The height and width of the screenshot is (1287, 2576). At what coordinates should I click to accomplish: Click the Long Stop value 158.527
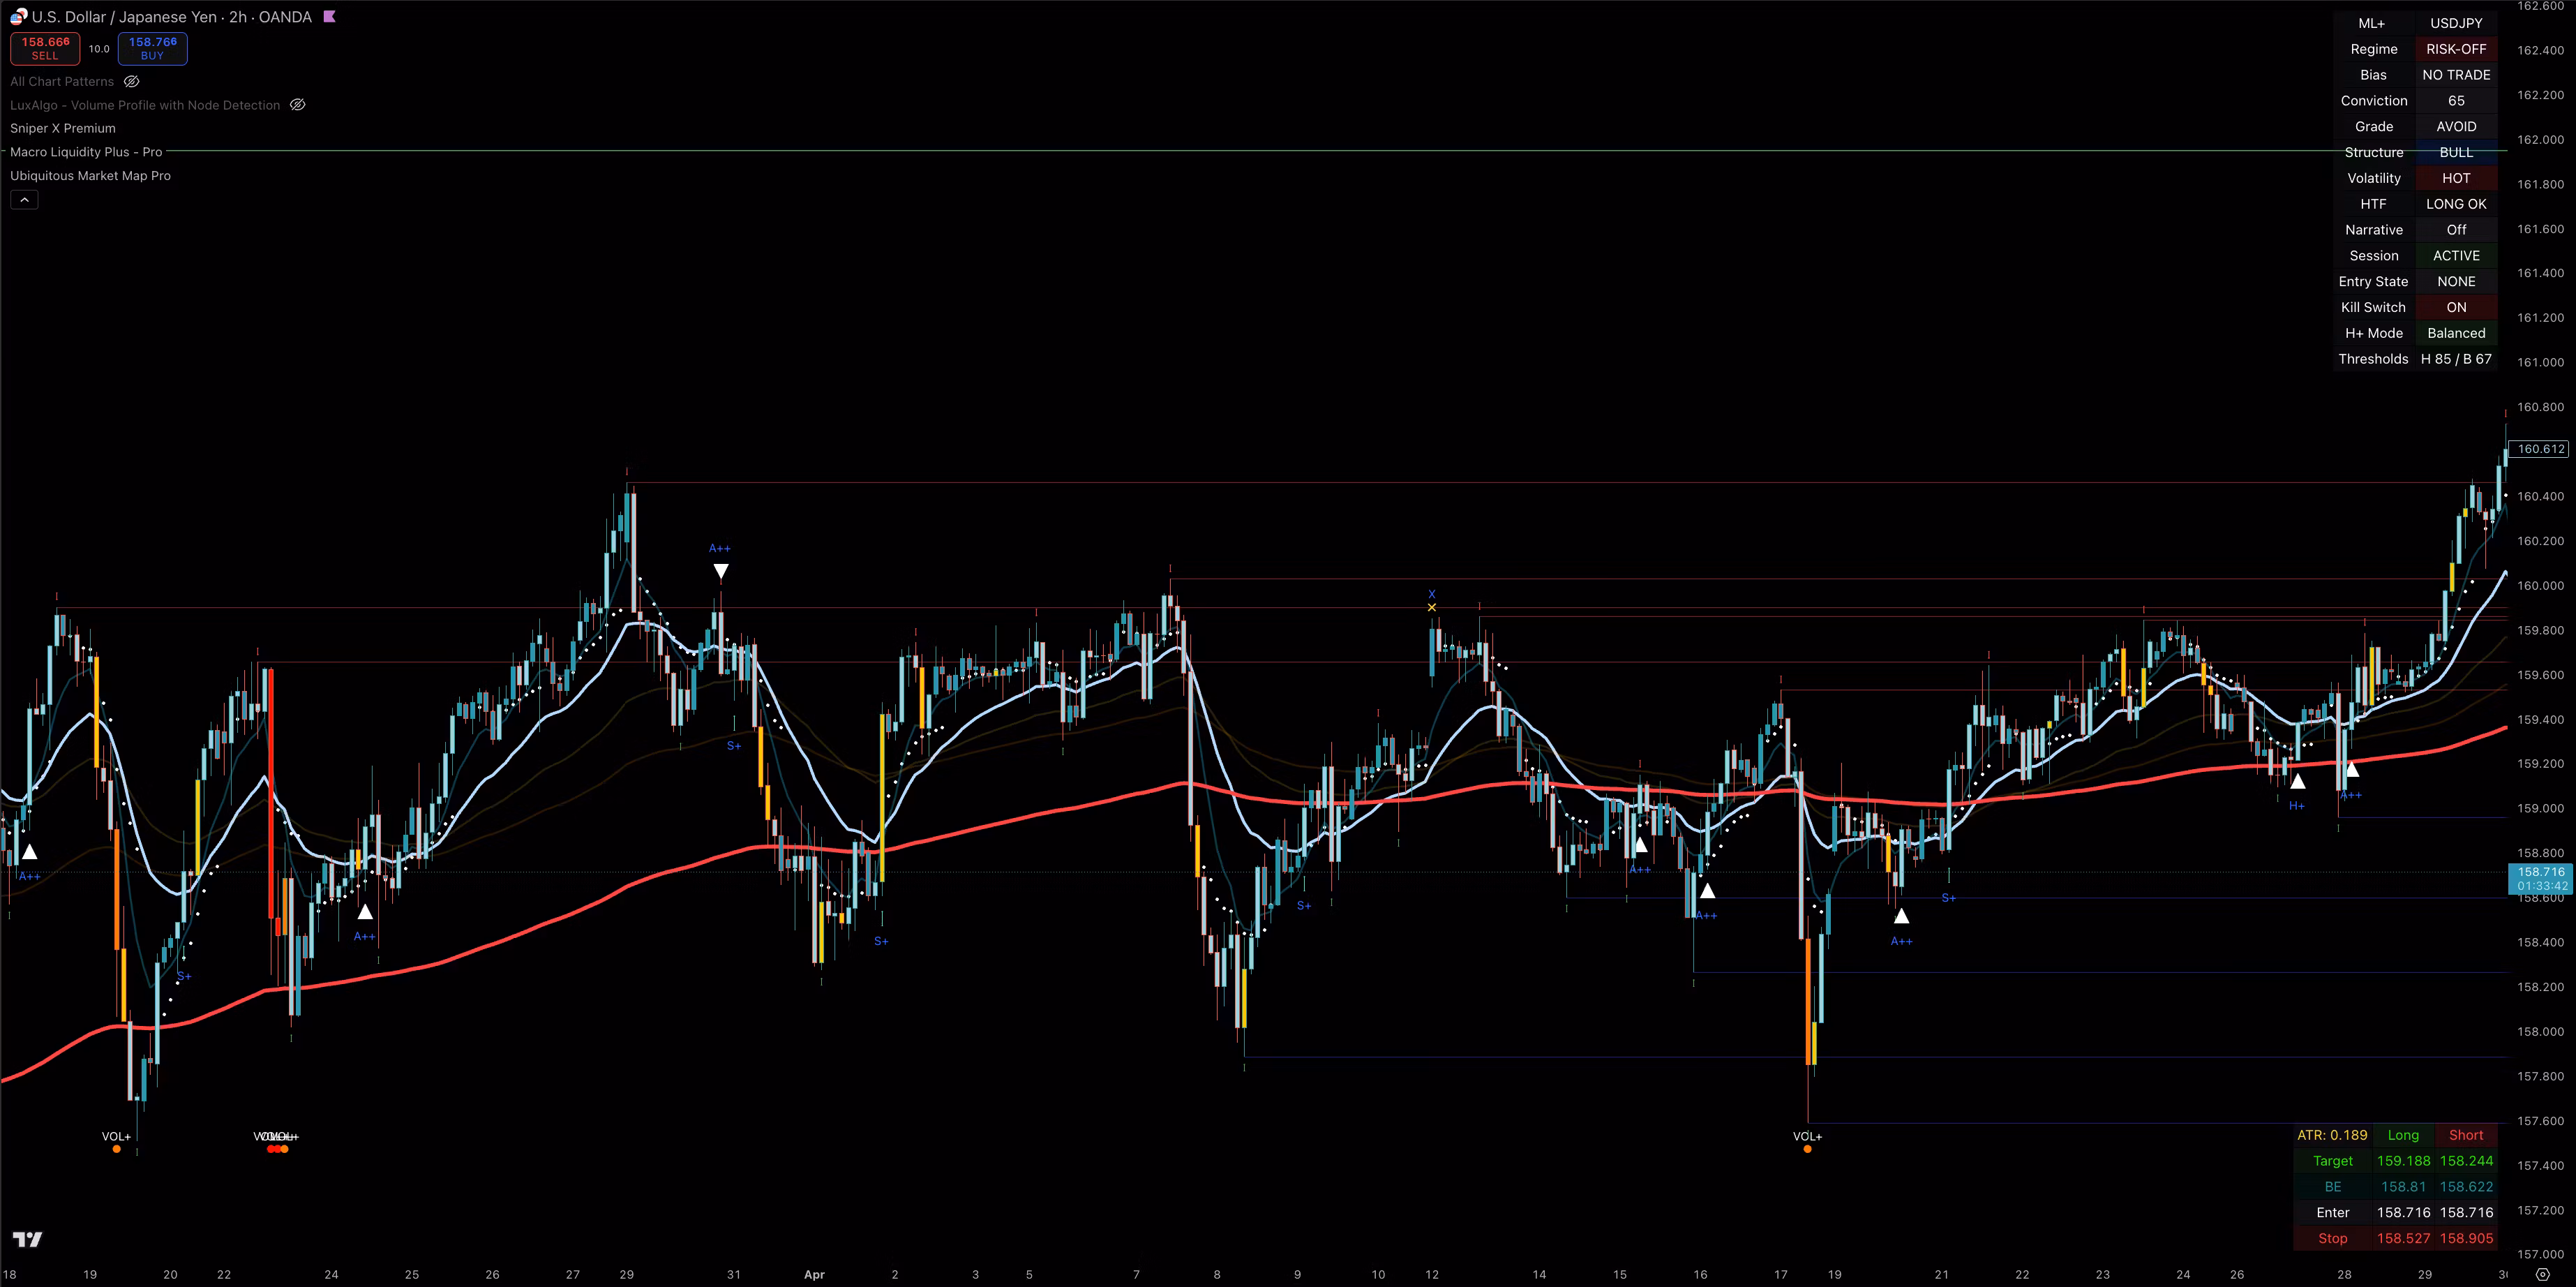coord(2403,1238)
